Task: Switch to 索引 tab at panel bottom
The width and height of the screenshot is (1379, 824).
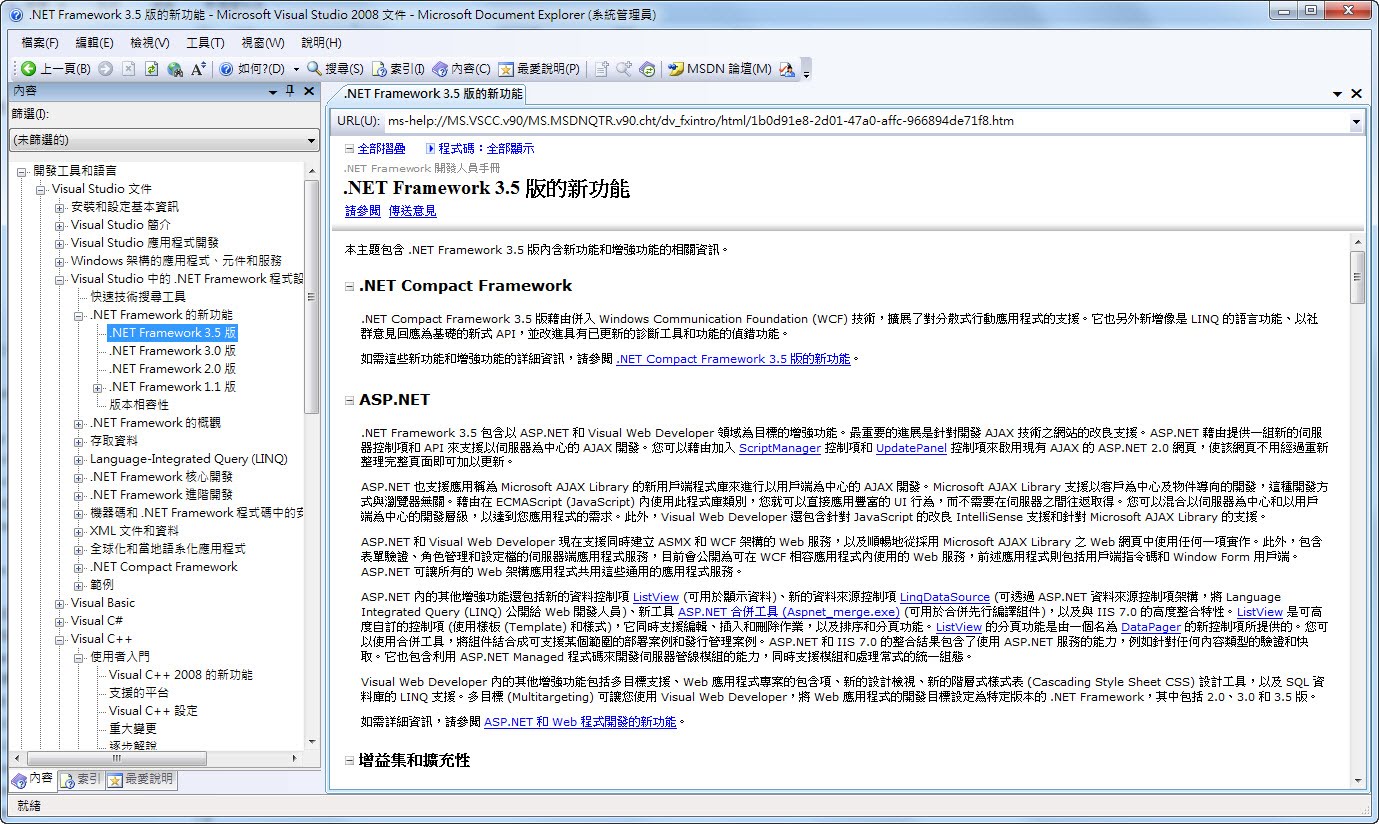Action: [x=80, y=780]
